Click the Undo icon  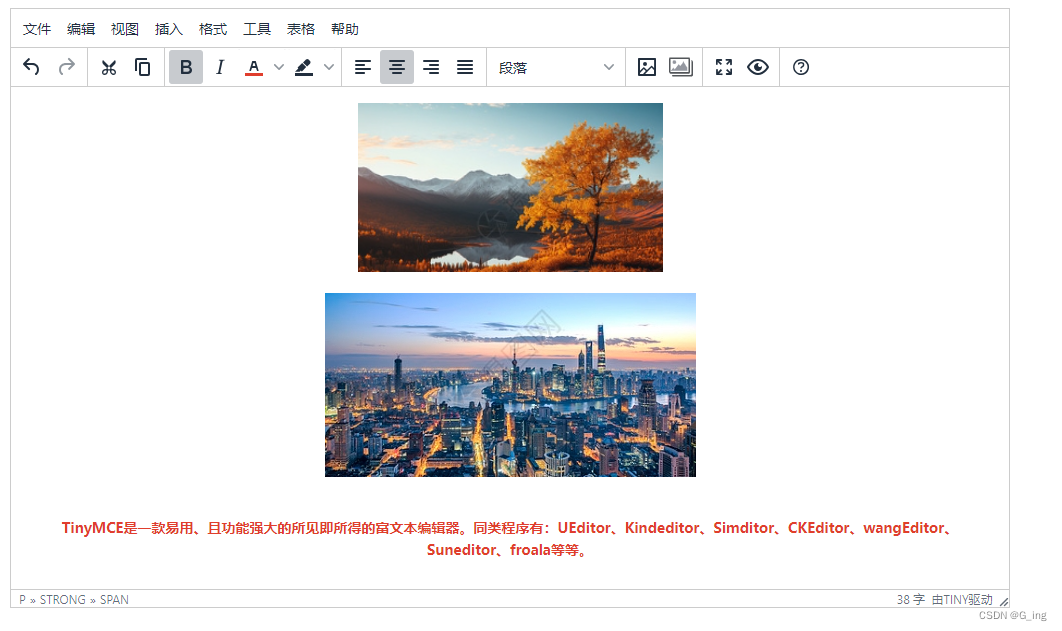(30, 67)
